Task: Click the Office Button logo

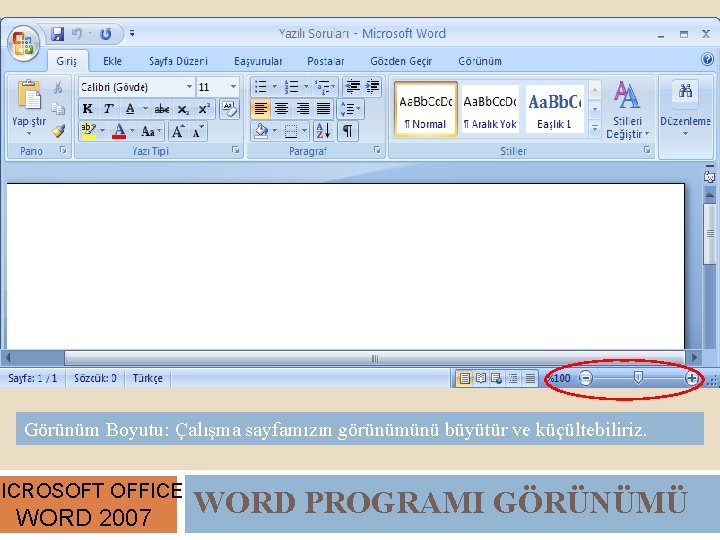Action: pos(23,44)
